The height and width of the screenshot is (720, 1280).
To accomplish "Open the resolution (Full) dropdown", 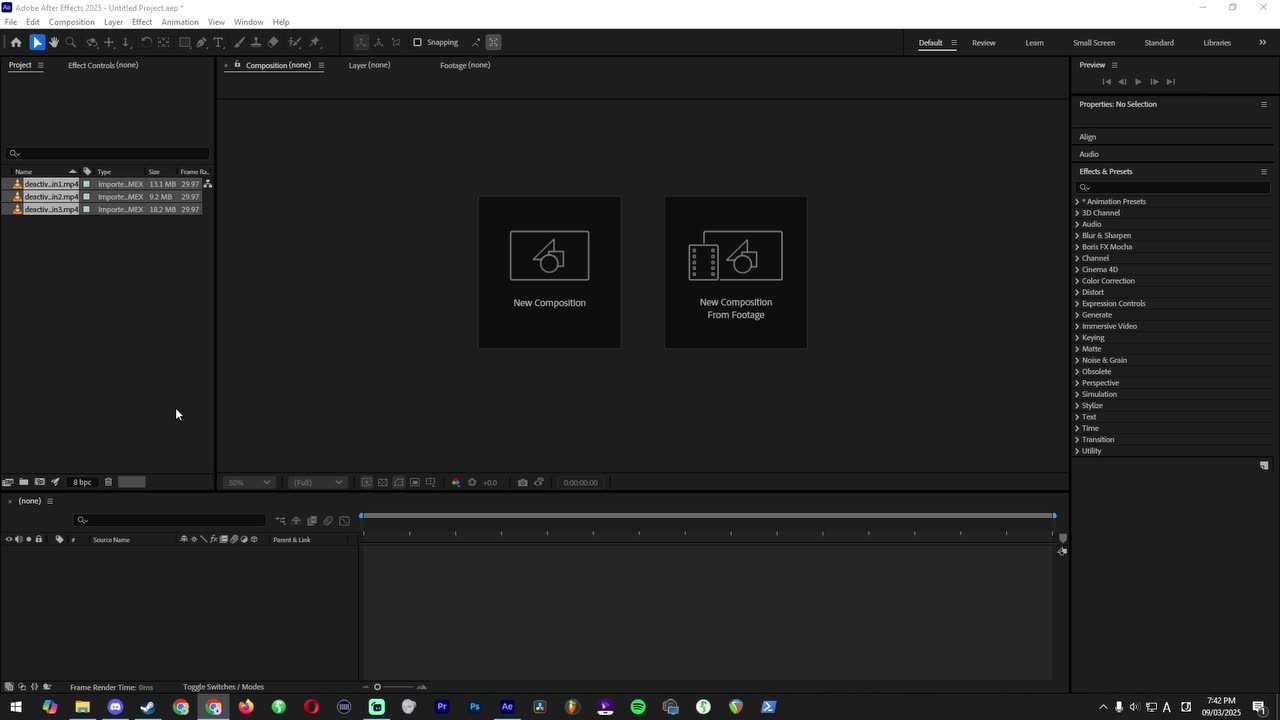I will pos(317,482).
